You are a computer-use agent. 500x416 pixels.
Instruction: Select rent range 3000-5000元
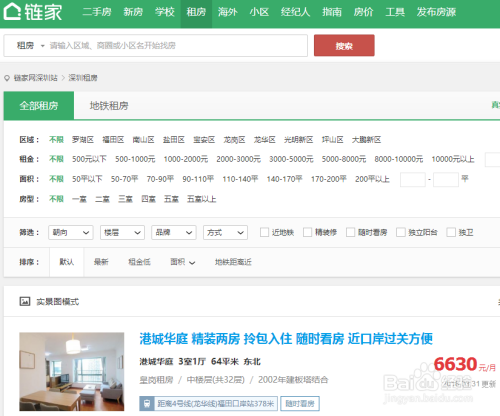[291, 159]
